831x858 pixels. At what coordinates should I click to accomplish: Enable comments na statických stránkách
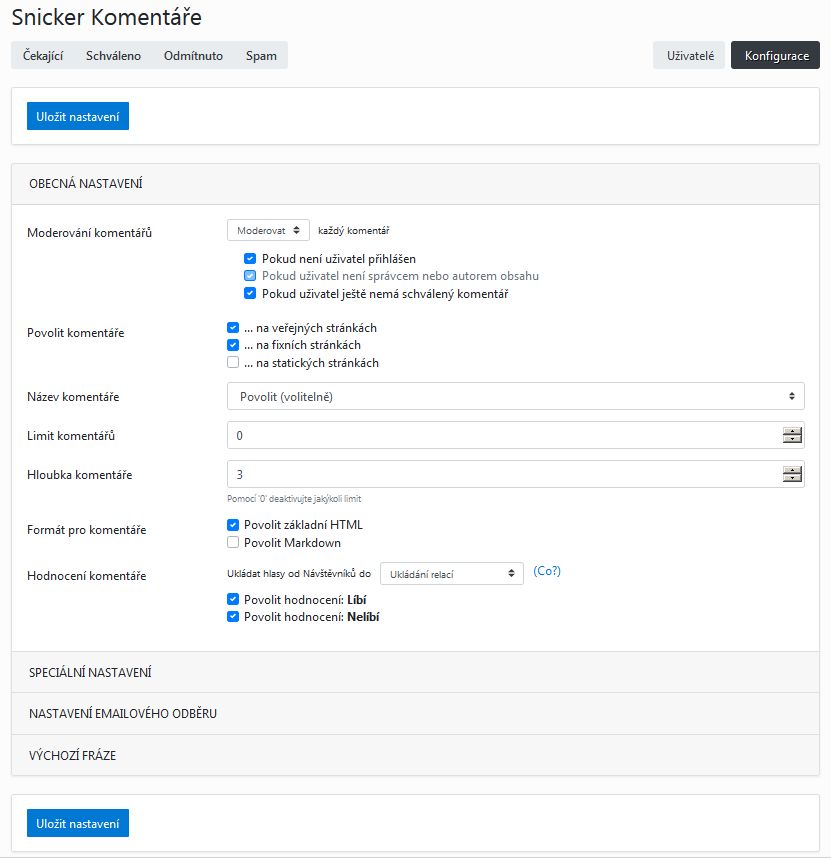coord(233,363)
